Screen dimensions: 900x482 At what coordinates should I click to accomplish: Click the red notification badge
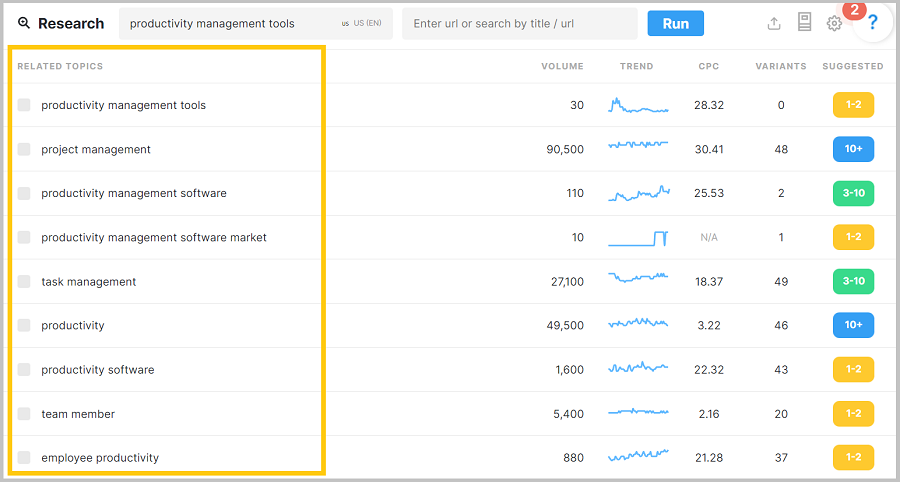pyautogui.click(x=855, y=10)
